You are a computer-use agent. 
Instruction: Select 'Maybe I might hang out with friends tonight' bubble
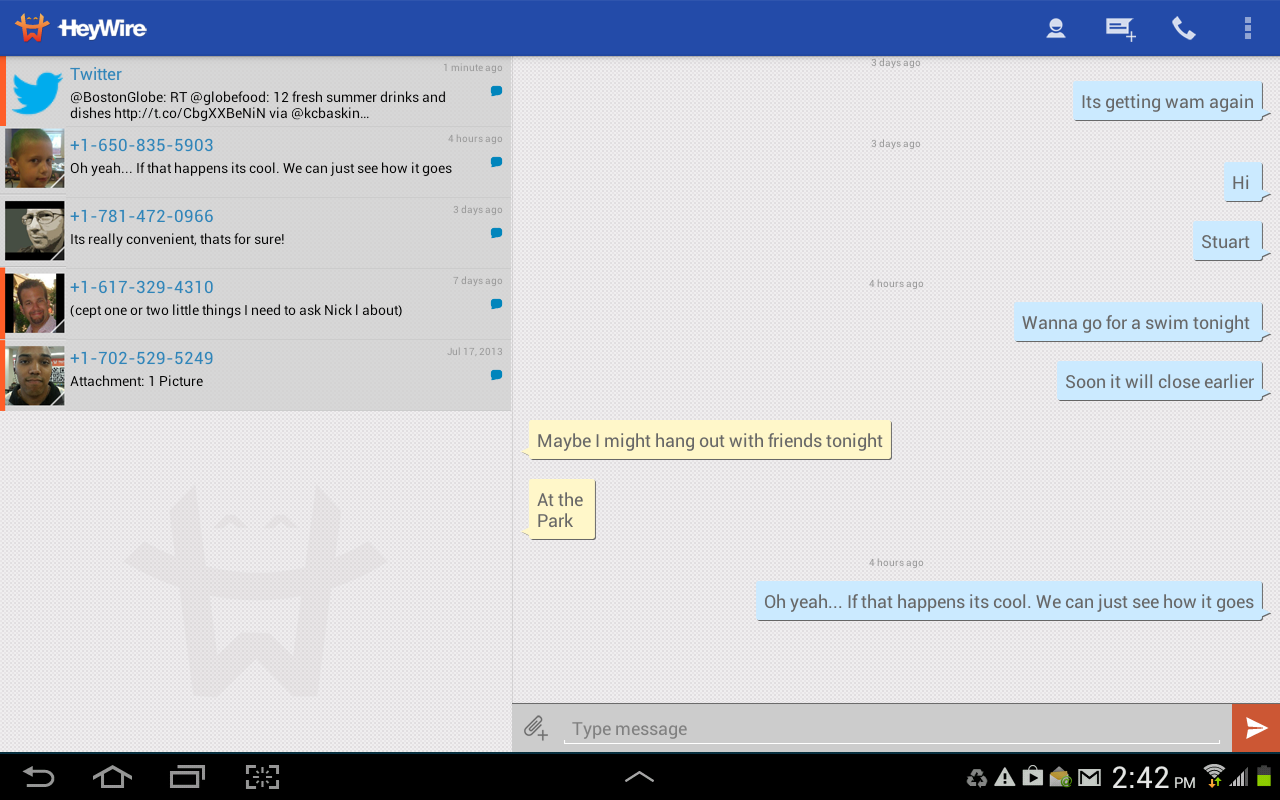[710, 441]
